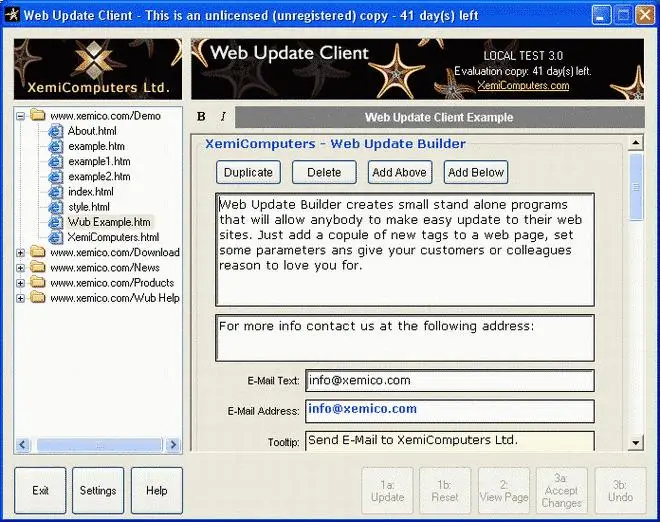This screenshot has height=522, width=660.
Task: Click the XemiComputers.html page icon
Action: pos(55,237)
